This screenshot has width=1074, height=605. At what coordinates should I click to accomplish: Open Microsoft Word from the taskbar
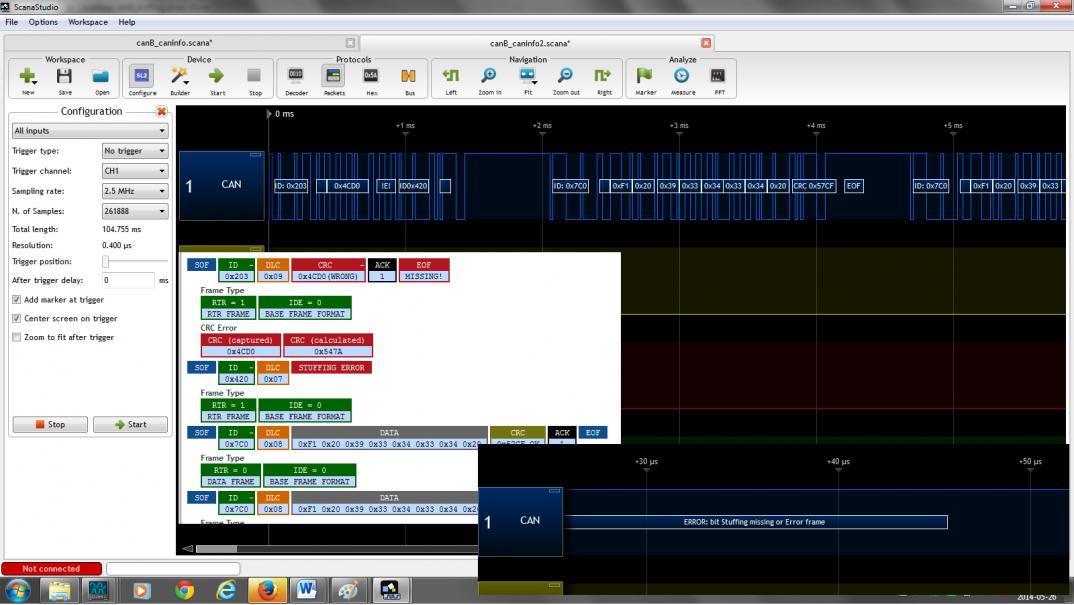[306, 590]
